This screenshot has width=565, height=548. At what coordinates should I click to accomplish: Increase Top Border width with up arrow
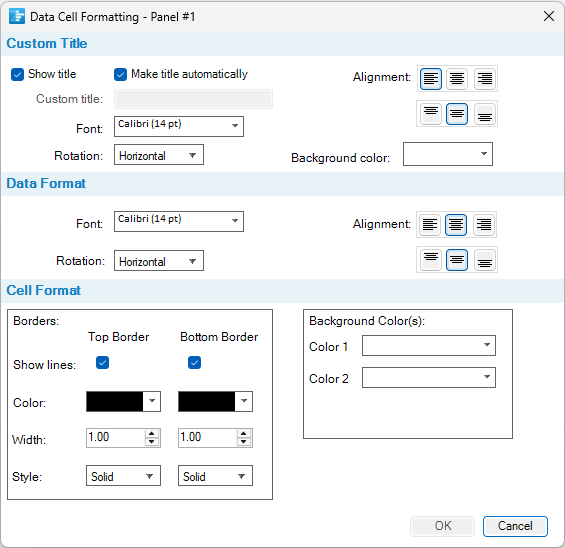(152, 433)
